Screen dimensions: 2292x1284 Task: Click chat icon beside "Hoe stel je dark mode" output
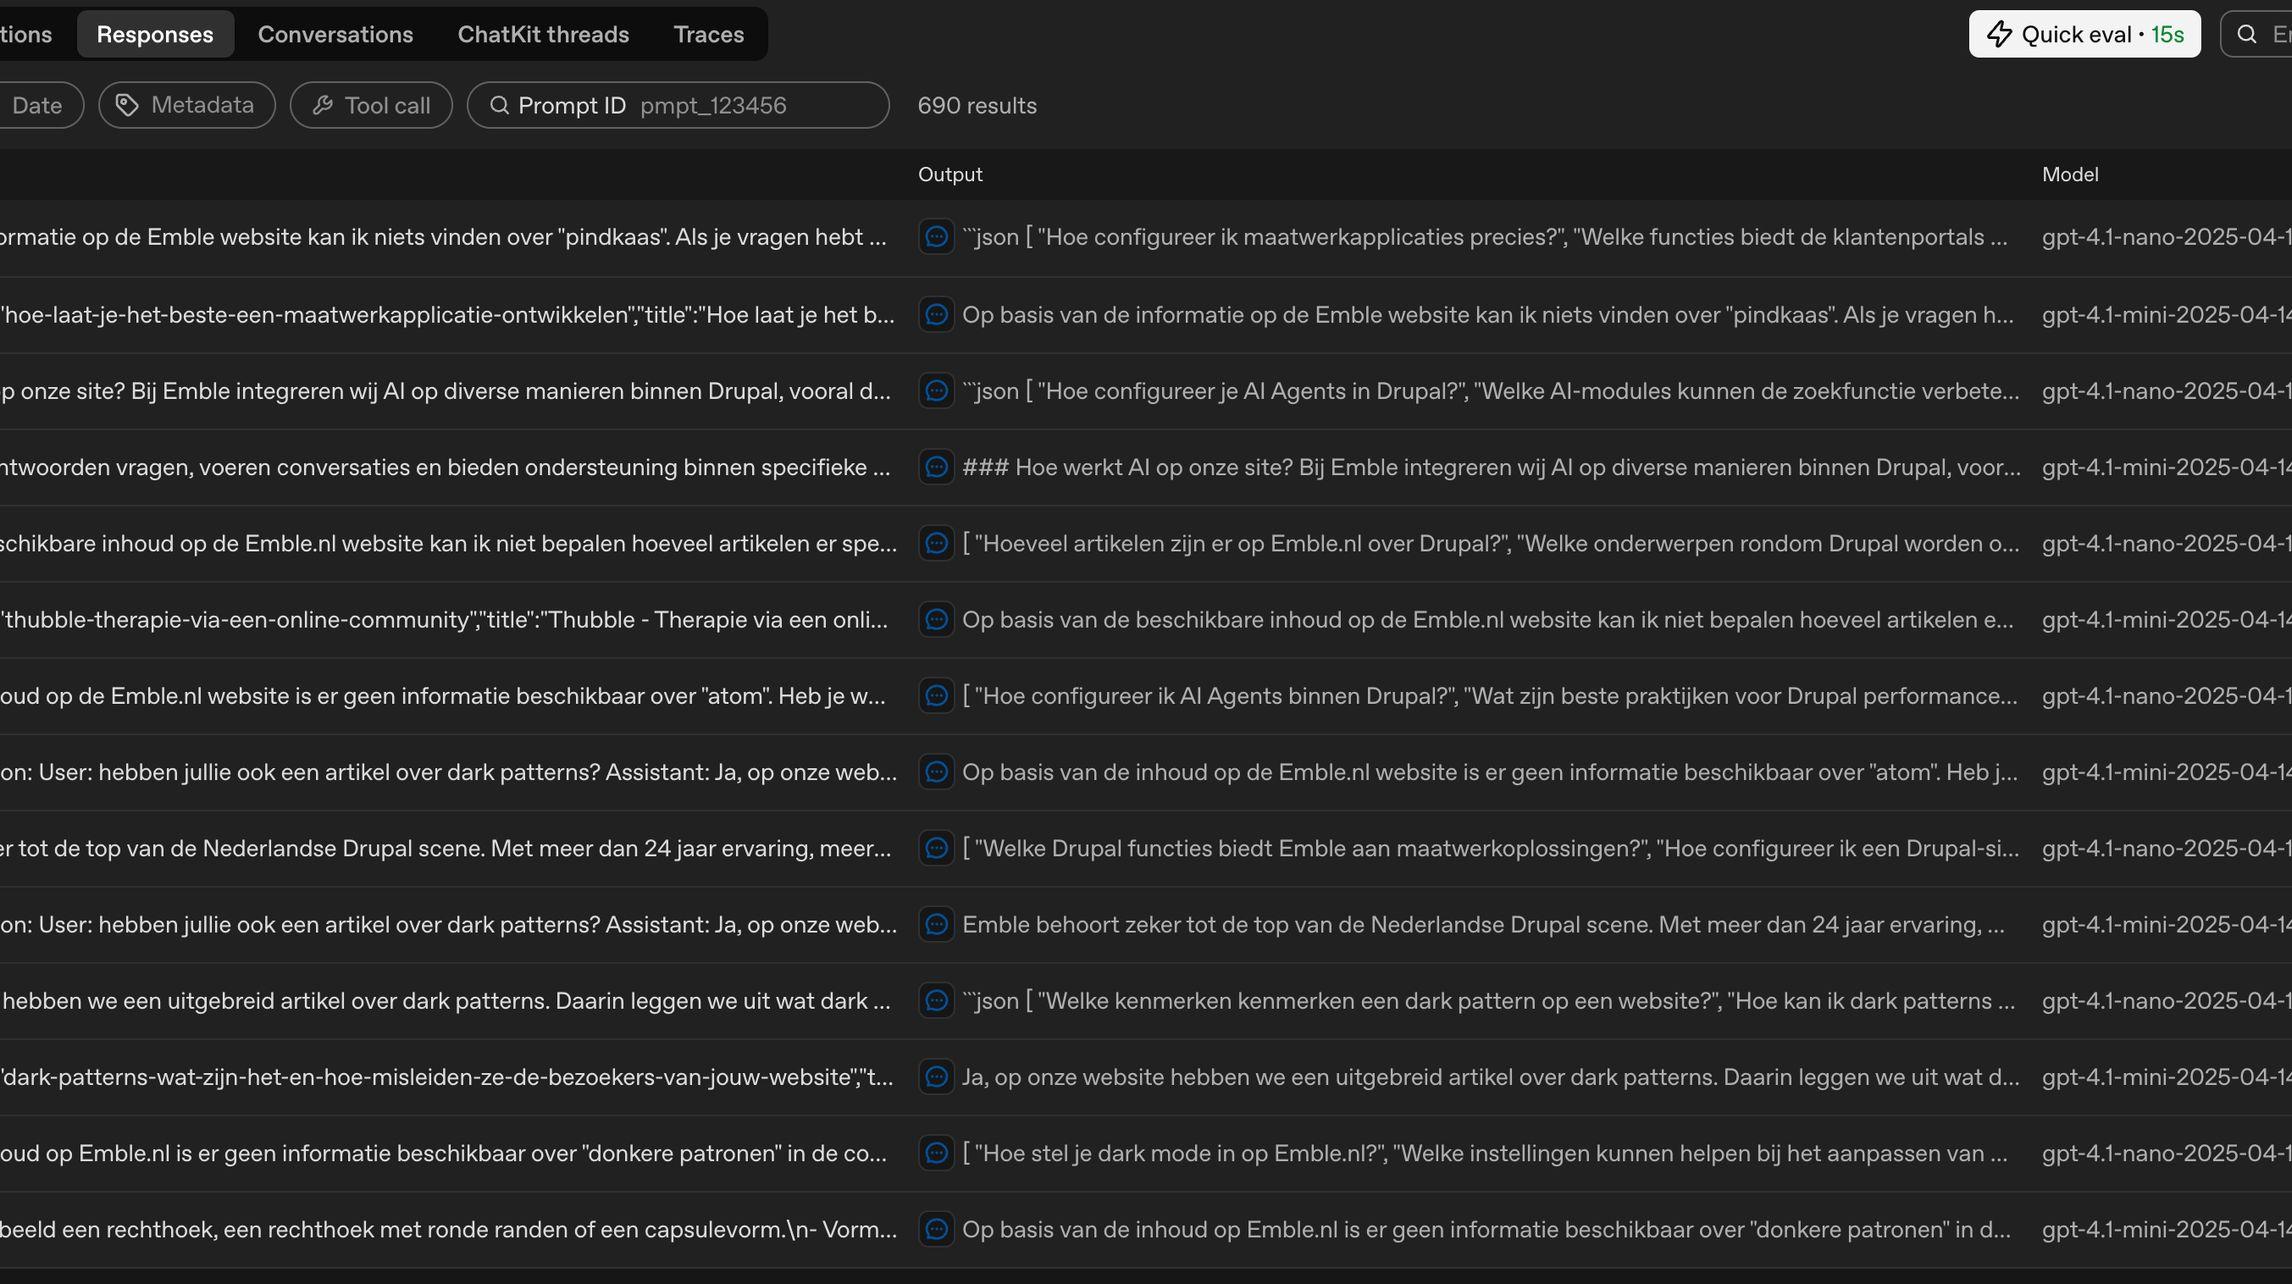pyautogui.click(x=936, y=1153)
